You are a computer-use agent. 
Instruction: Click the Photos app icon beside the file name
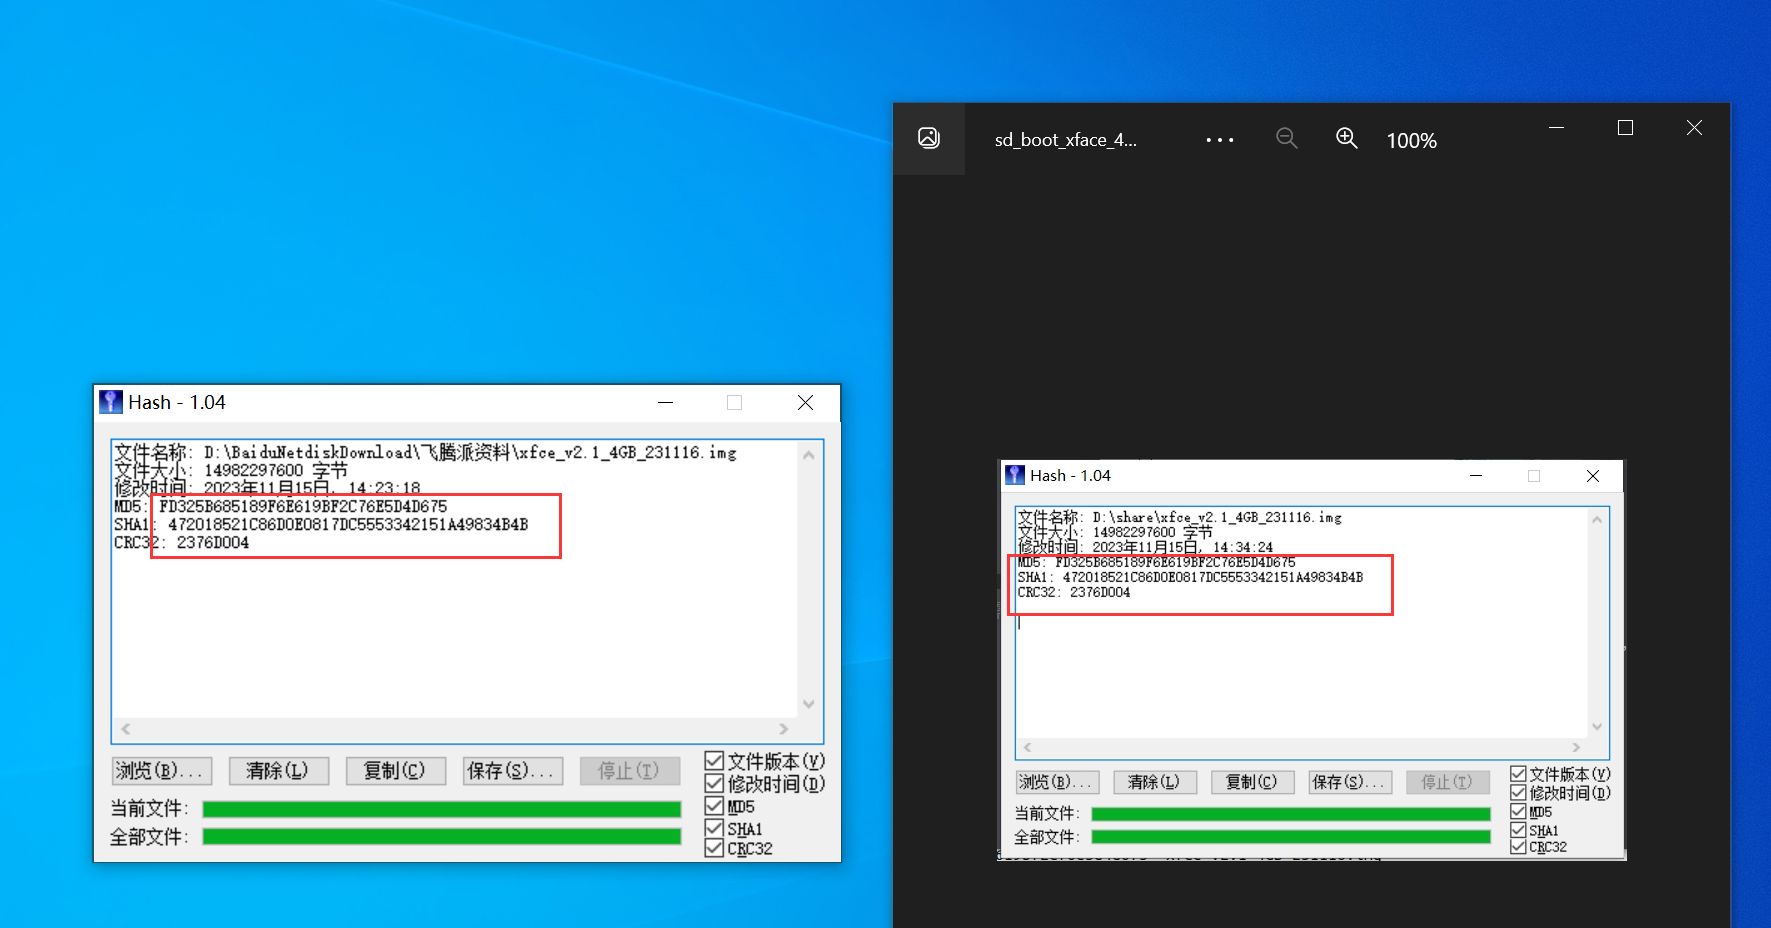(x=929, y=138)
